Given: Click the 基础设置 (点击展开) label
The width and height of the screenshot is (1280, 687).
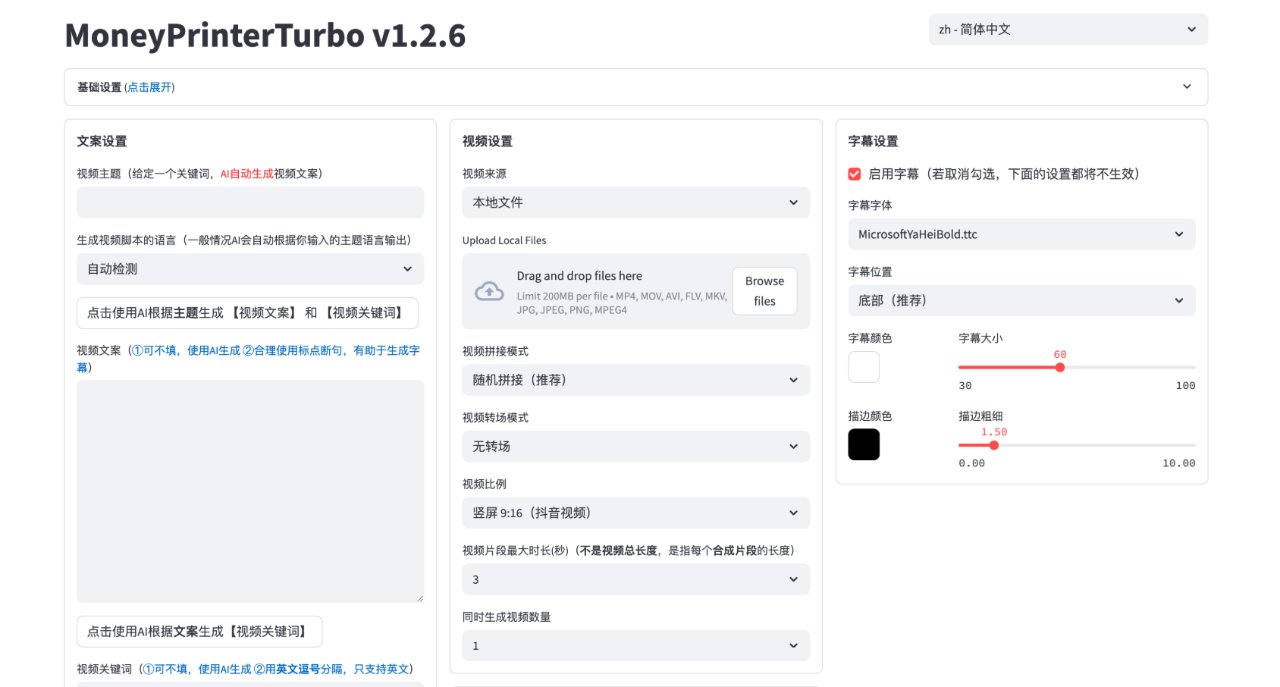Looking at the screenshot, I should 126,87.
